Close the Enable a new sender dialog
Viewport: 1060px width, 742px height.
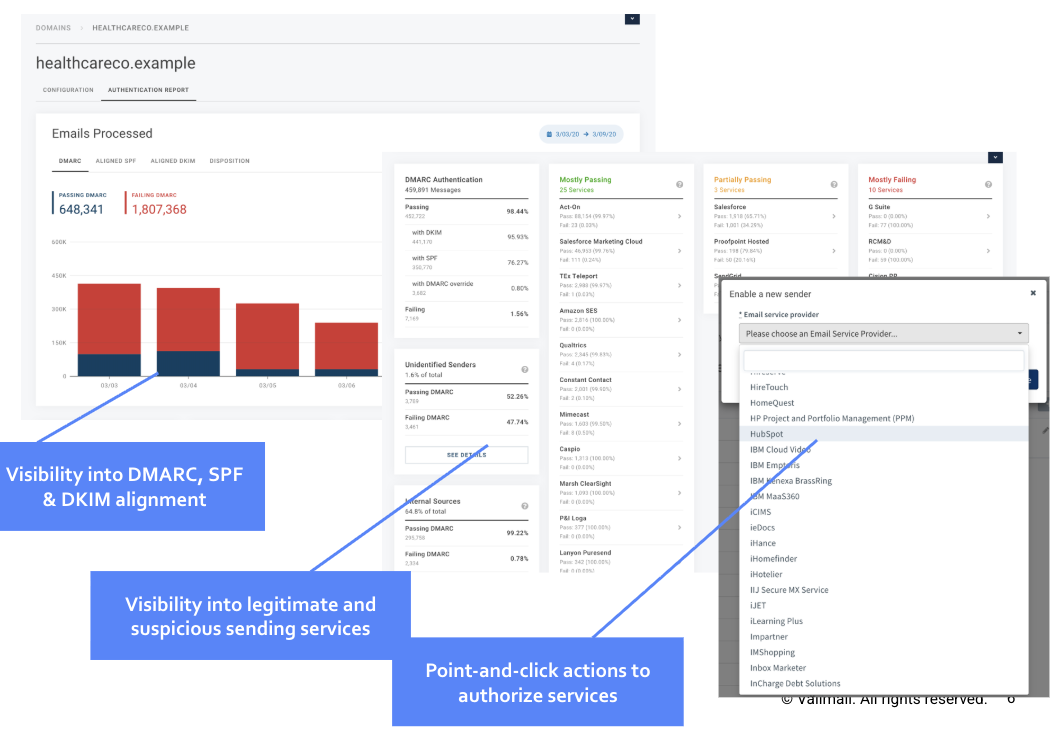pos(1033,294)
